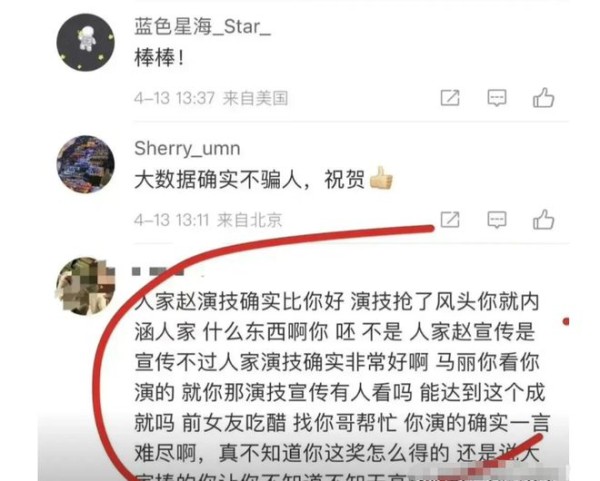Reply to Sherry_umn's comment
The image size is (600, 481).
coord(497,220)
